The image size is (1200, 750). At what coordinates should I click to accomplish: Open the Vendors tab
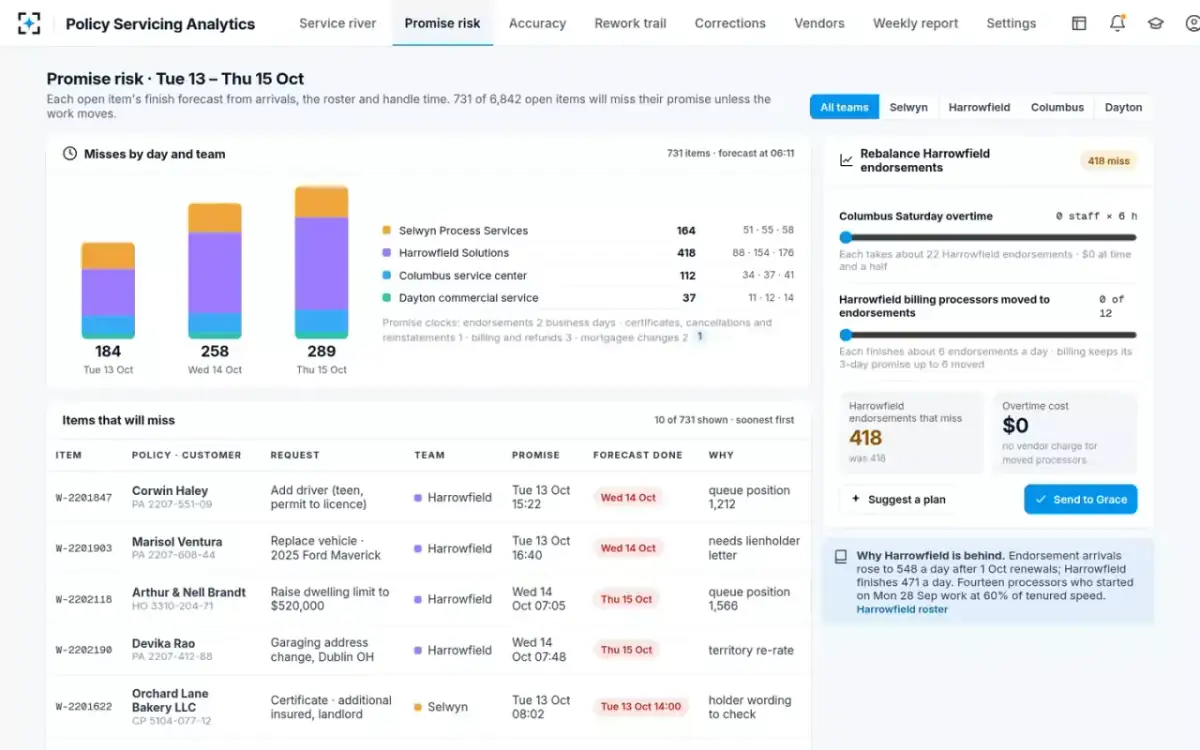[x=819, y=23]
